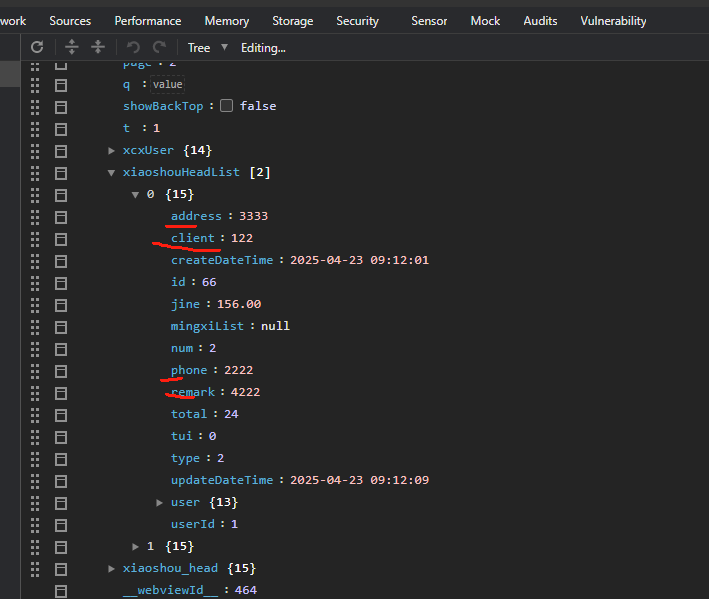Viewport: 709px width, 599px height.
Task: Open the Memory tab
Action: 227,21
